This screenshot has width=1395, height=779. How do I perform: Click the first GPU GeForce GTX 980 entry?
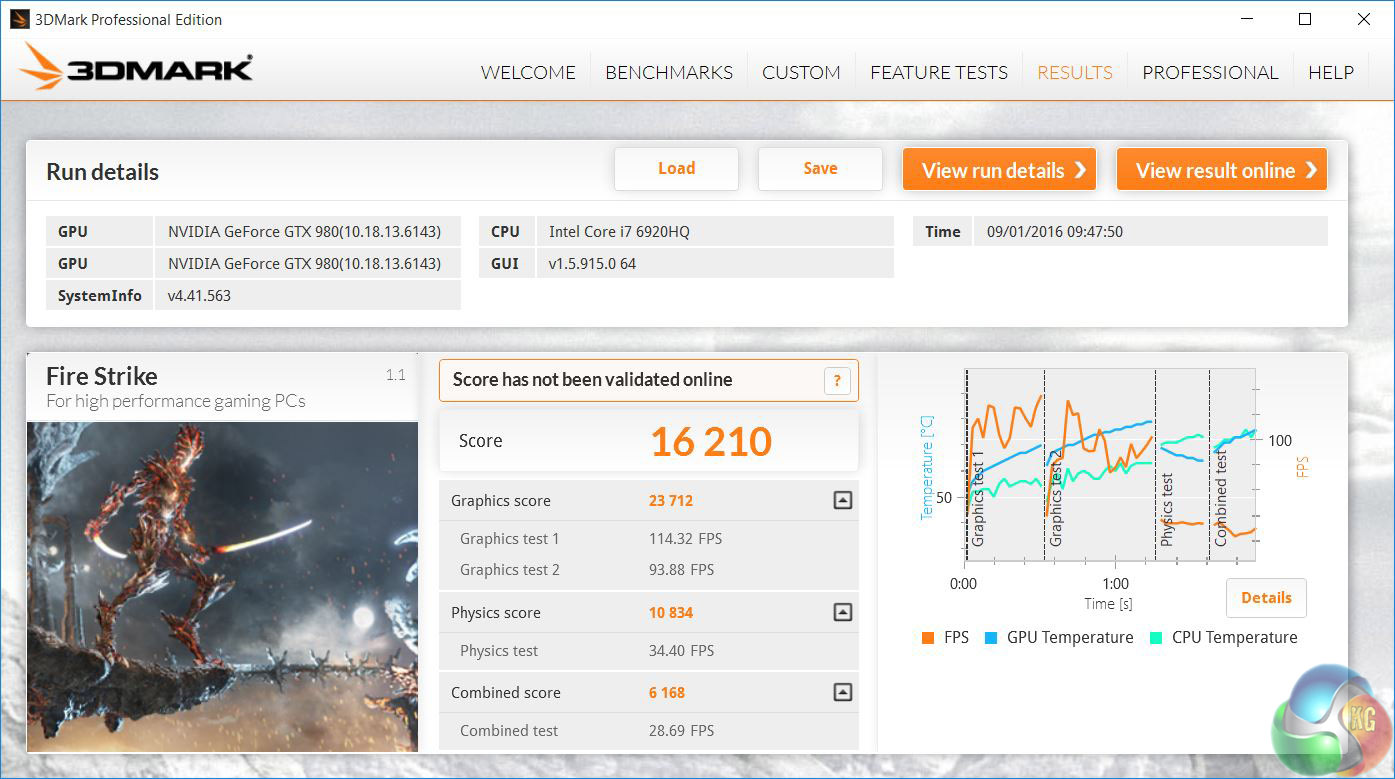pos(304,232)
